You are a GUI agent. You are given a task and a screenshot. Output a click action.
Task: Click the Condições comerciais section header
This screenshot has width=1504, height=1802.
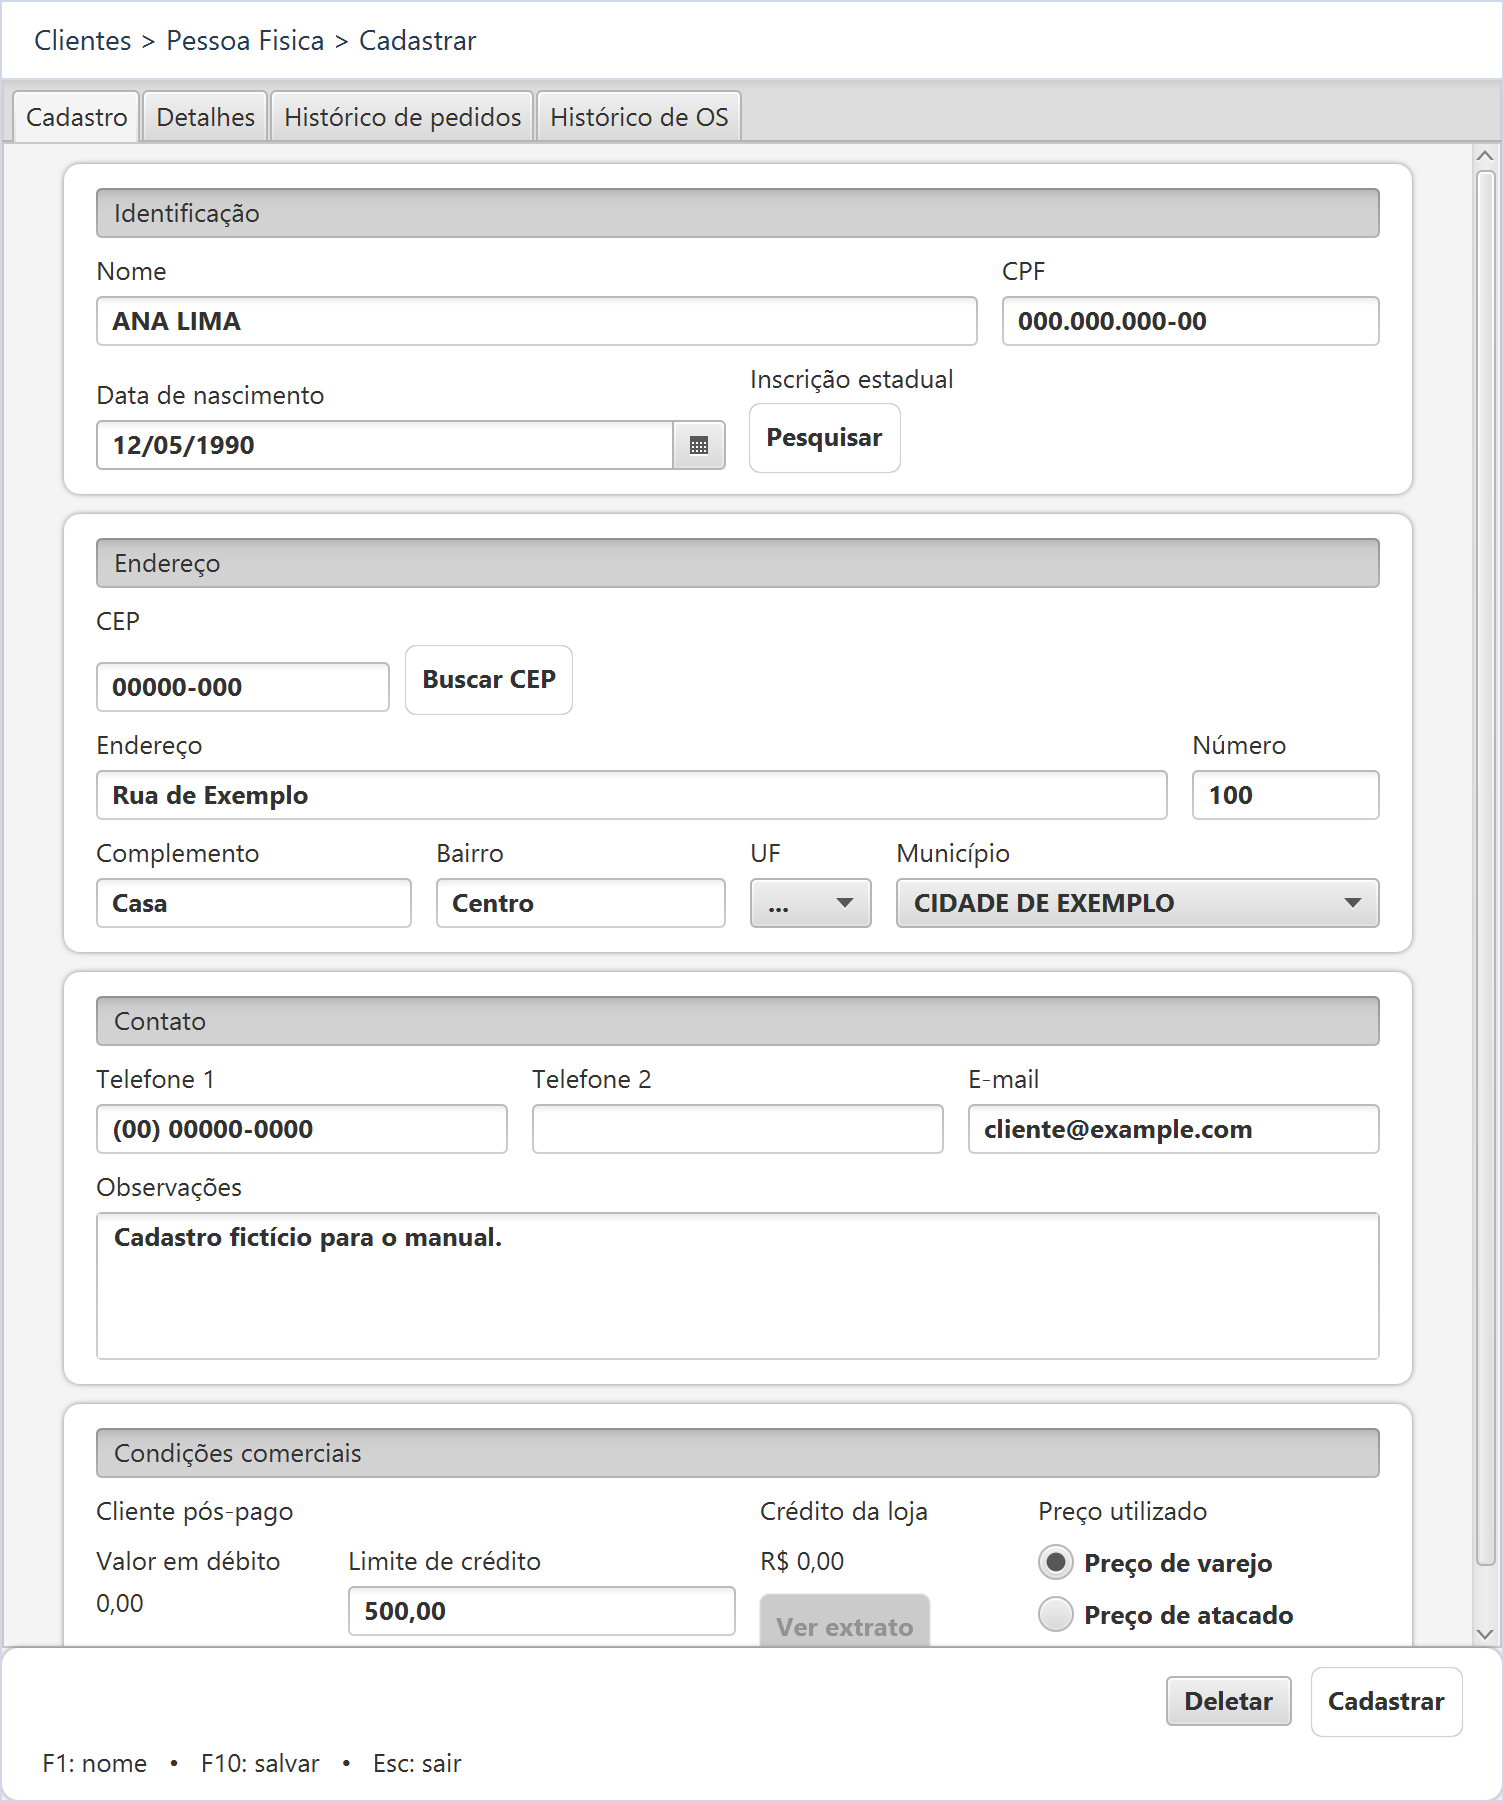[738, 1453]
